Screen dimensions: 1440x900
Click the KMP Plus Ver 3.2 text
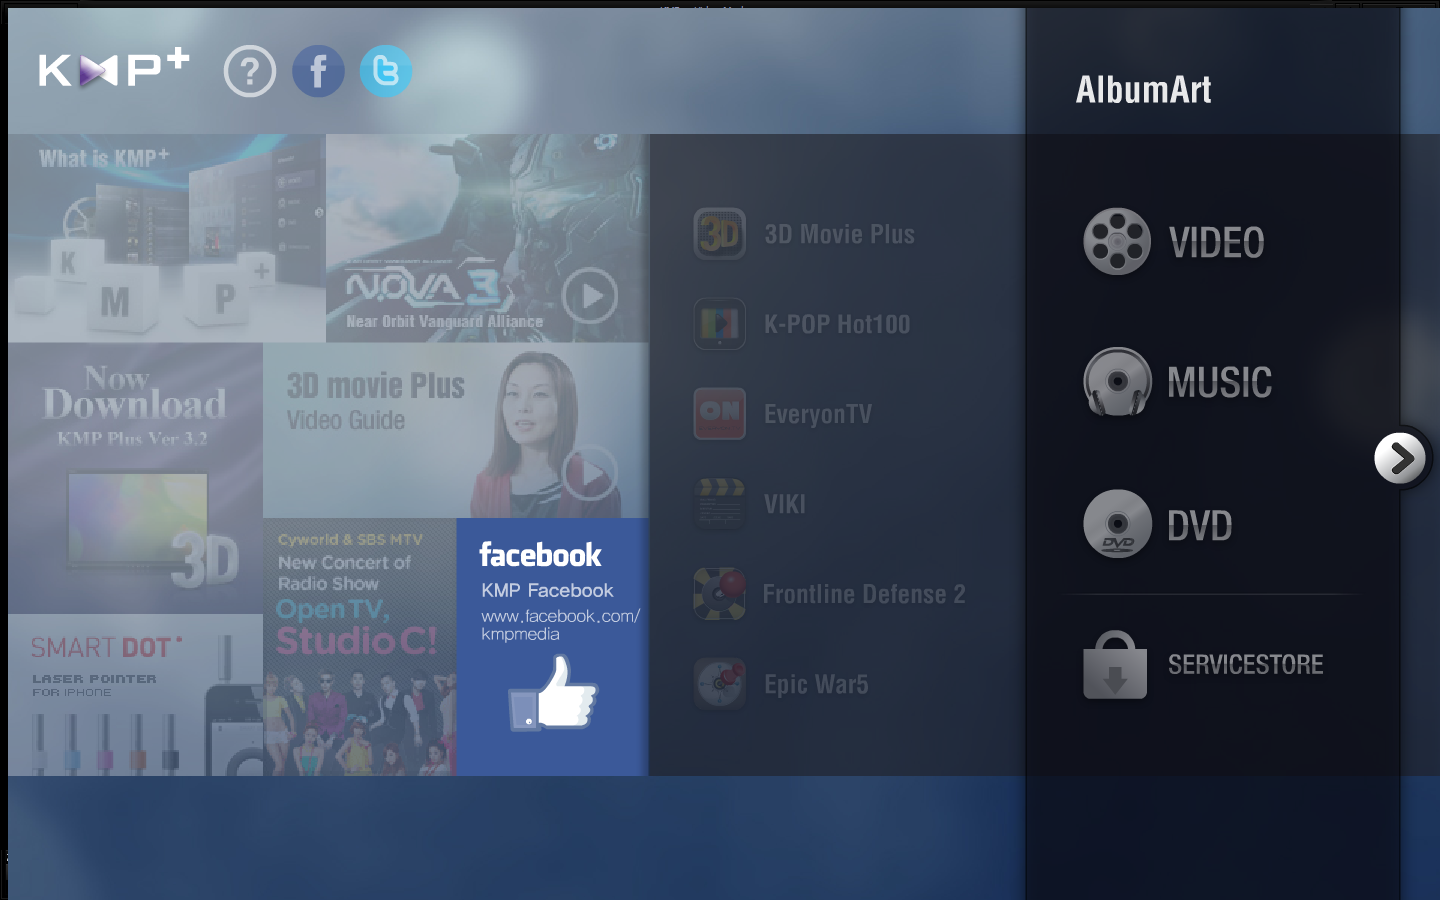(x=132, y=438)
